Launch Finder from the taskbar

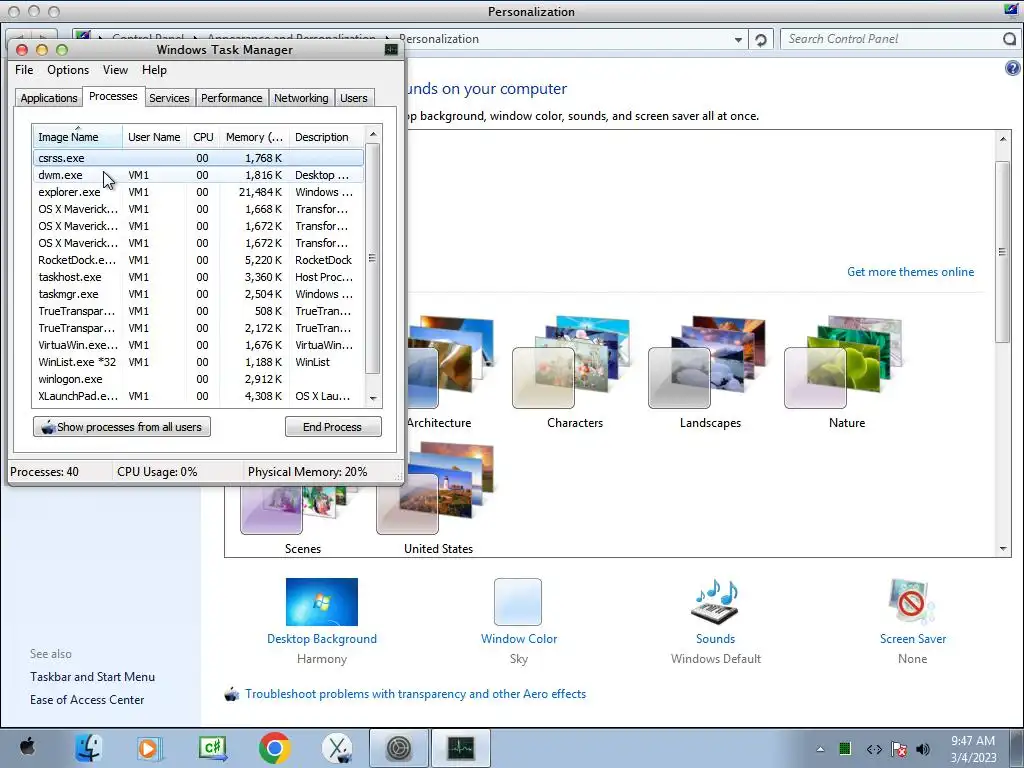coord(88,748)
